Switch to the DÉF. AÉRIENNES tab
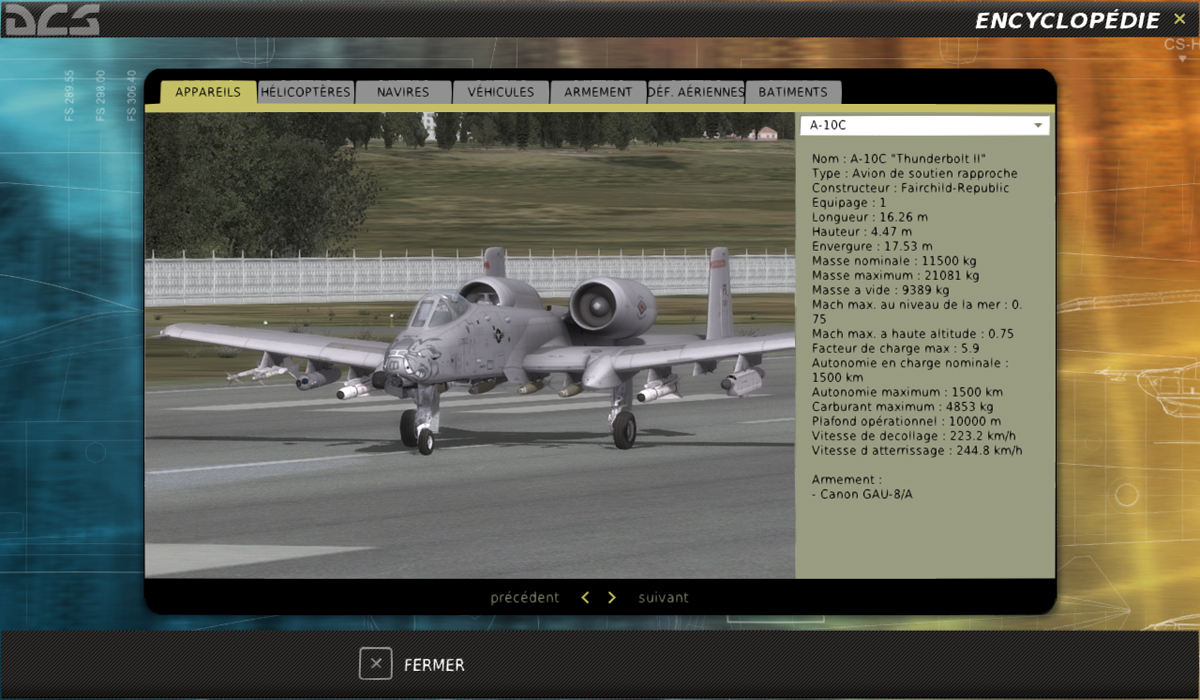This screenshot has width=1200, height=700. click(696, 92)
